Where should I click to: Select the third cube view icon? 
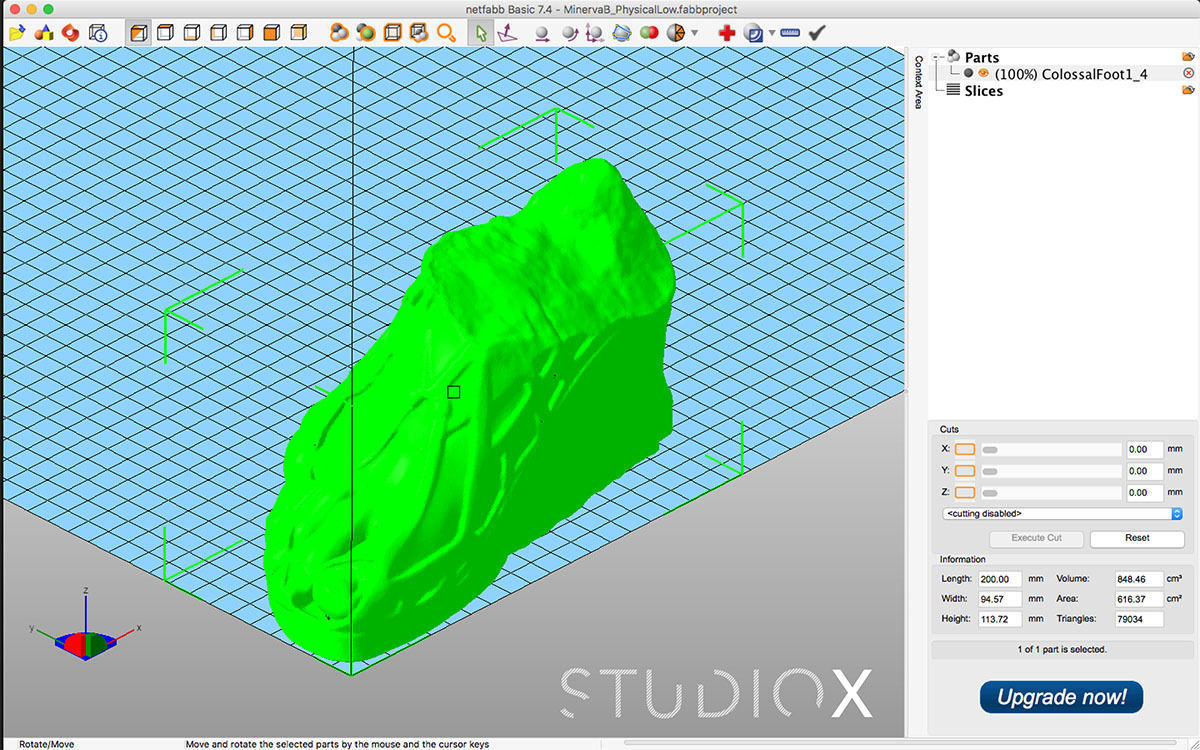192,33
